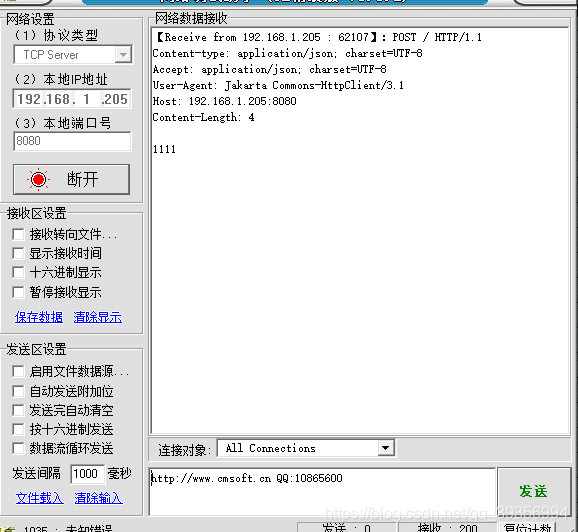The image size is (578, 532).
Task: Expand the All Connections dropdown
Action: pos(386,448)
